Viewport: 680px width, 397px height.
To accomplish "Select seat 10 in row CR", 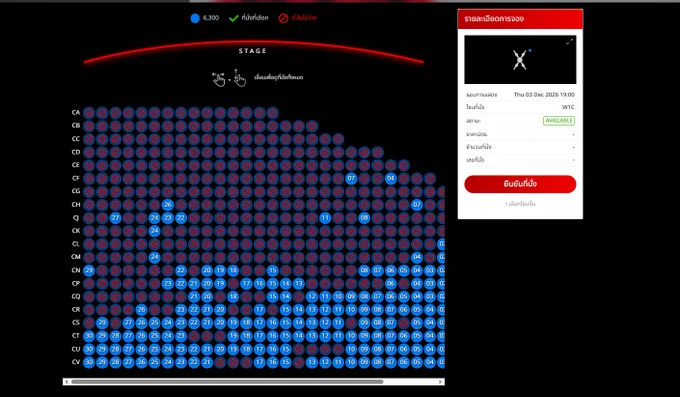I will click(x=351, y=310).
